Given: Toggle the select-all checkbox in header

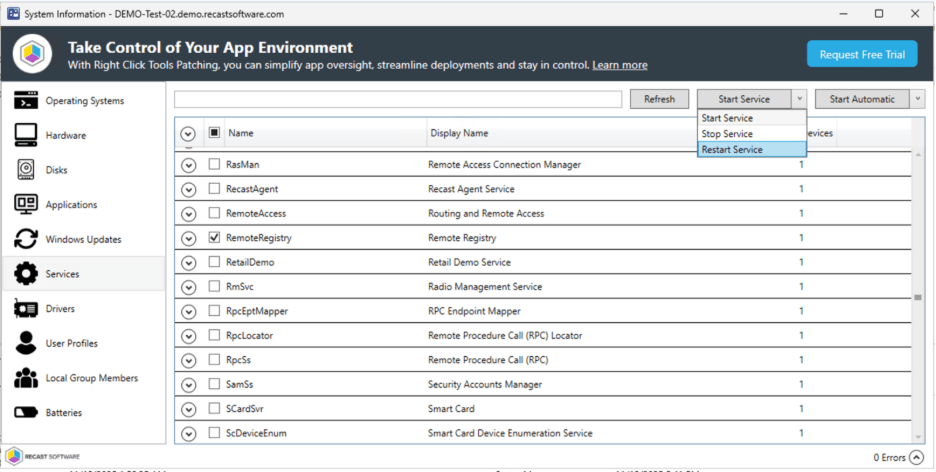Looking at the screenshot, I should [x=214, y=133].
